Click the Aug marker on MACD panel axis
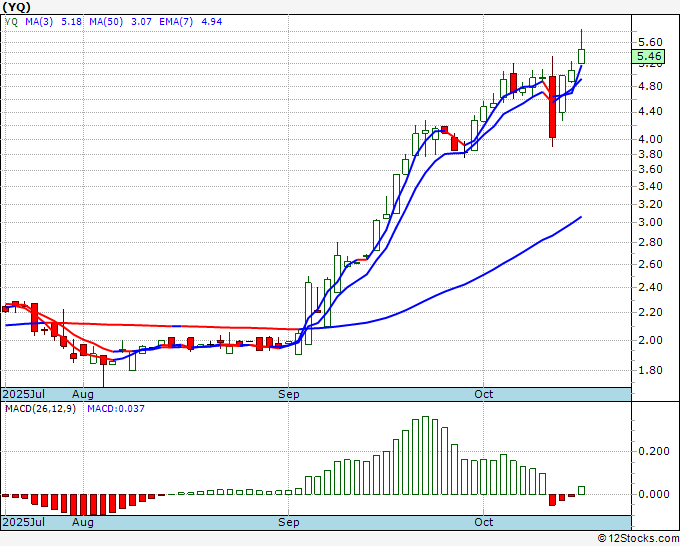This screenshot has width=680, height=546. pyautogui.click(x=83, y=523)
